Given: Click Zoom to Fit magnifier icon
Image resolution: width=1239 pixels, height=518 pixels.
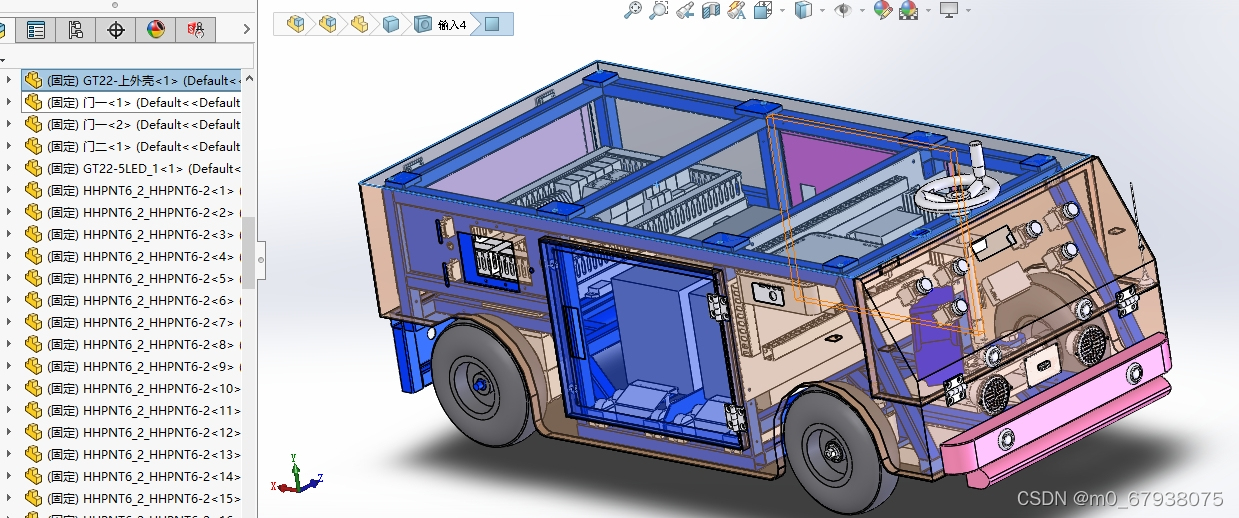Looking at the screenshot, I should tap(633, 10).
